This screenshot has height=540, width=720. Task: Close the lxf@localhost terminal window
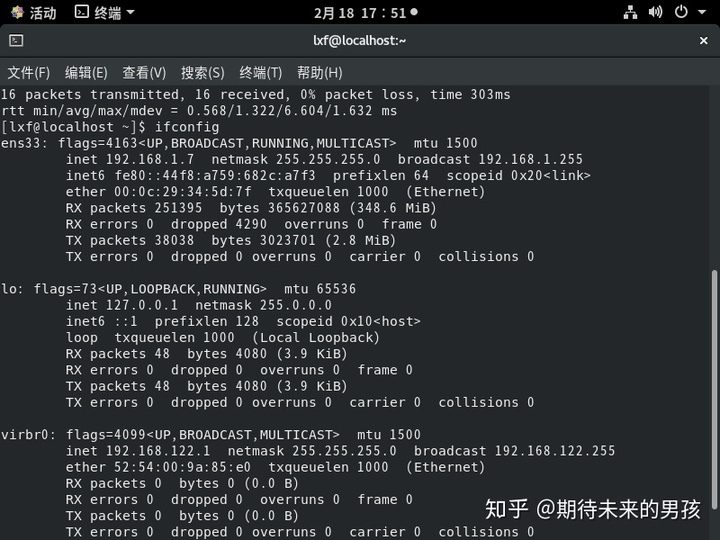pos(703,41)
